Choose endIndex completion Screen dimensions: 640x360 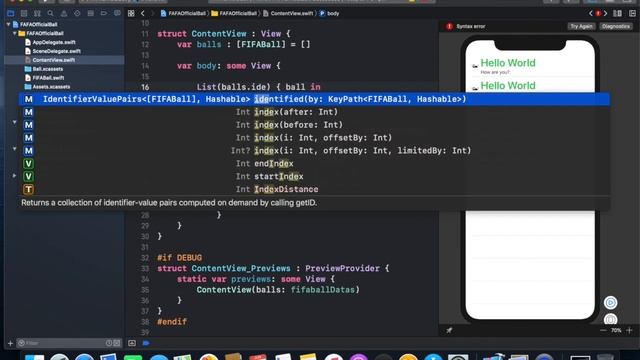click(314, 164)
